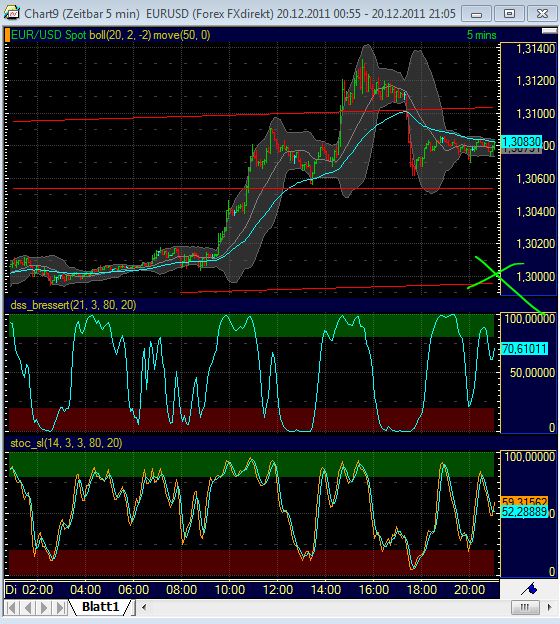
Task: Click the horizontal scrollbar left arrow
Action: tap(144, 607)
